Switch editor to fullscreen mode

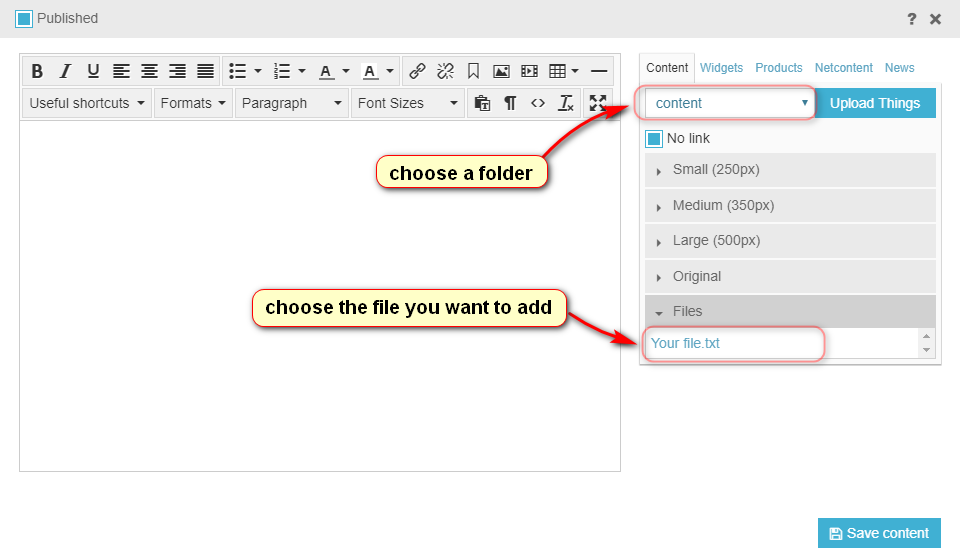coord(598,103)
